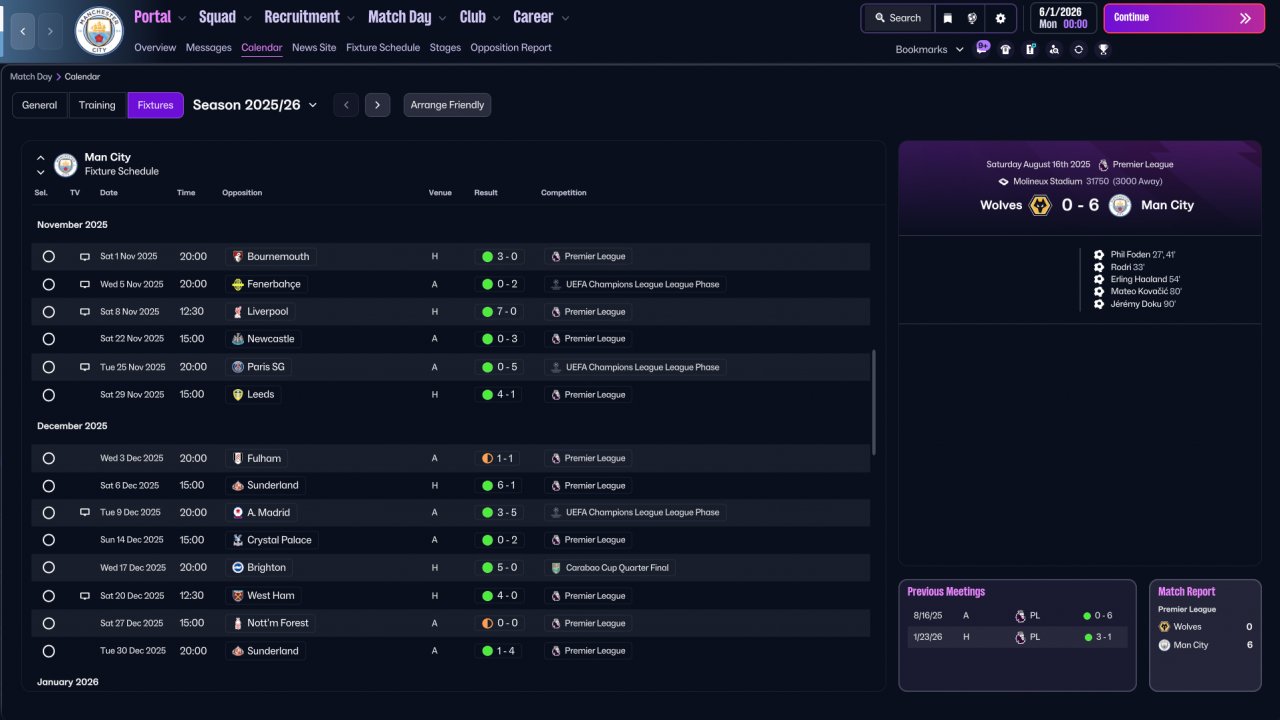Open the Match Report panel
Screen dimensions: 1280x720
(1205, 635)
